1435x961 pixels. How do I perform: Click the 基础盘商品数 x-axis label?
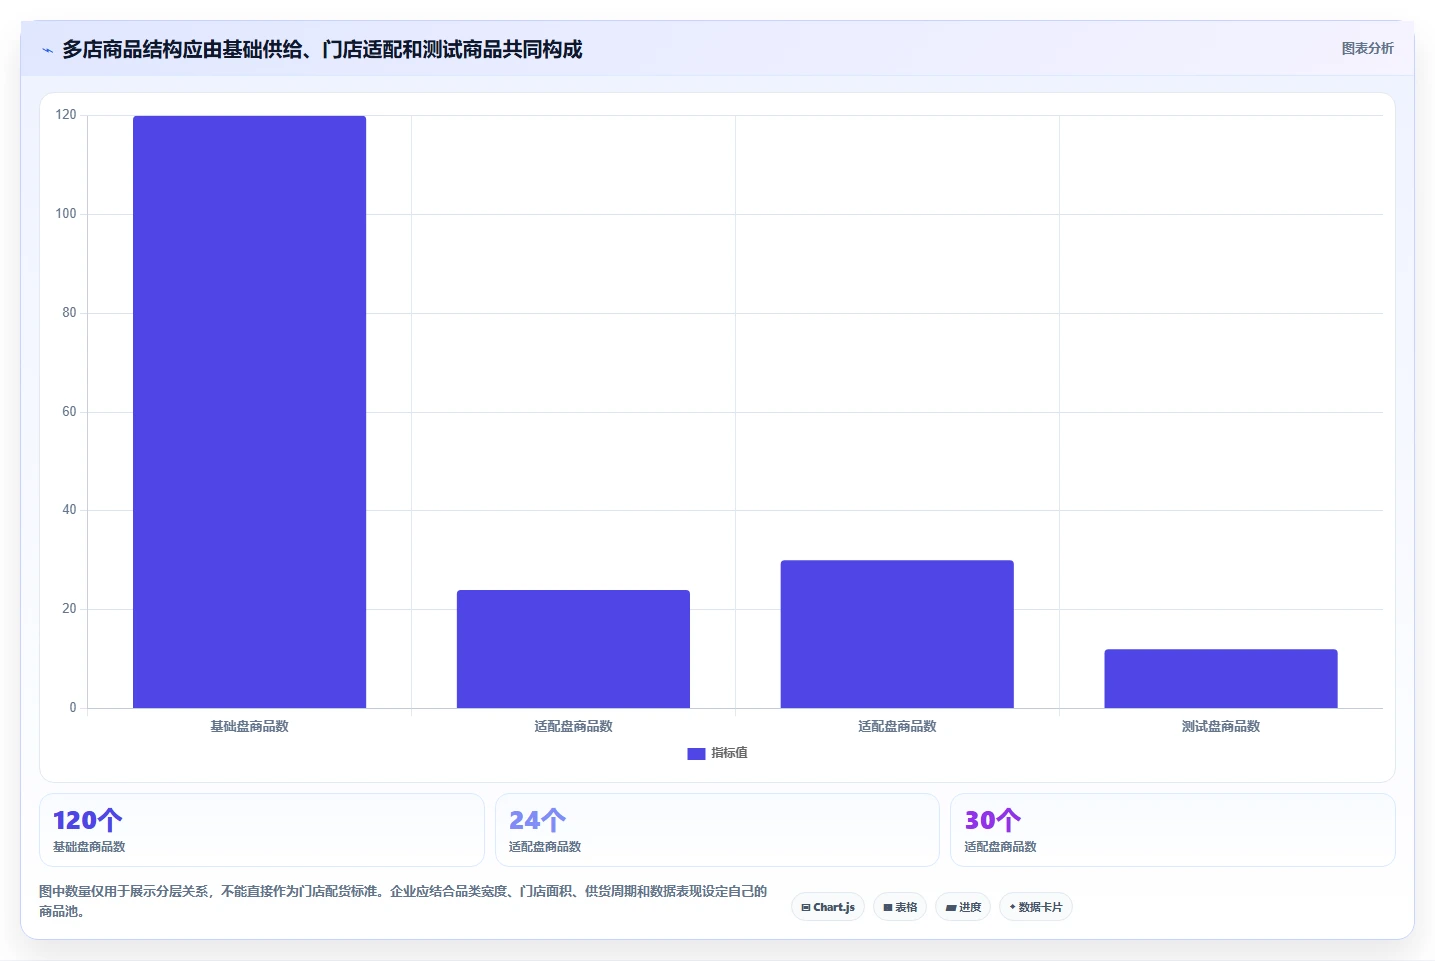point(249,726)
